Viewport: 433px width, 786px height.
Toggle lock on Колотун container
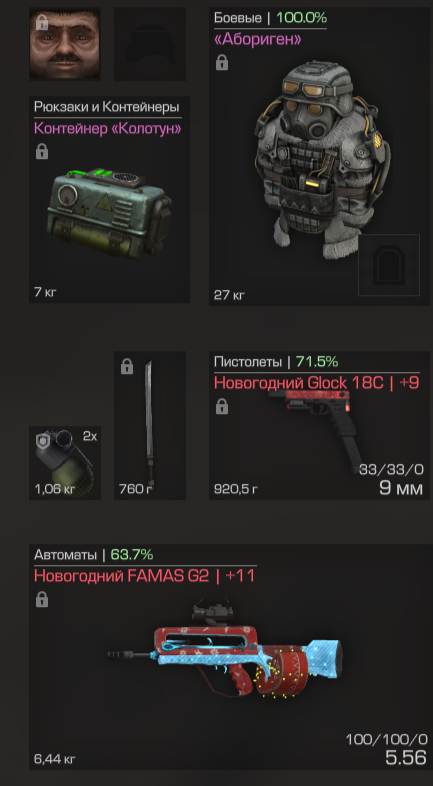click(42, 151)
